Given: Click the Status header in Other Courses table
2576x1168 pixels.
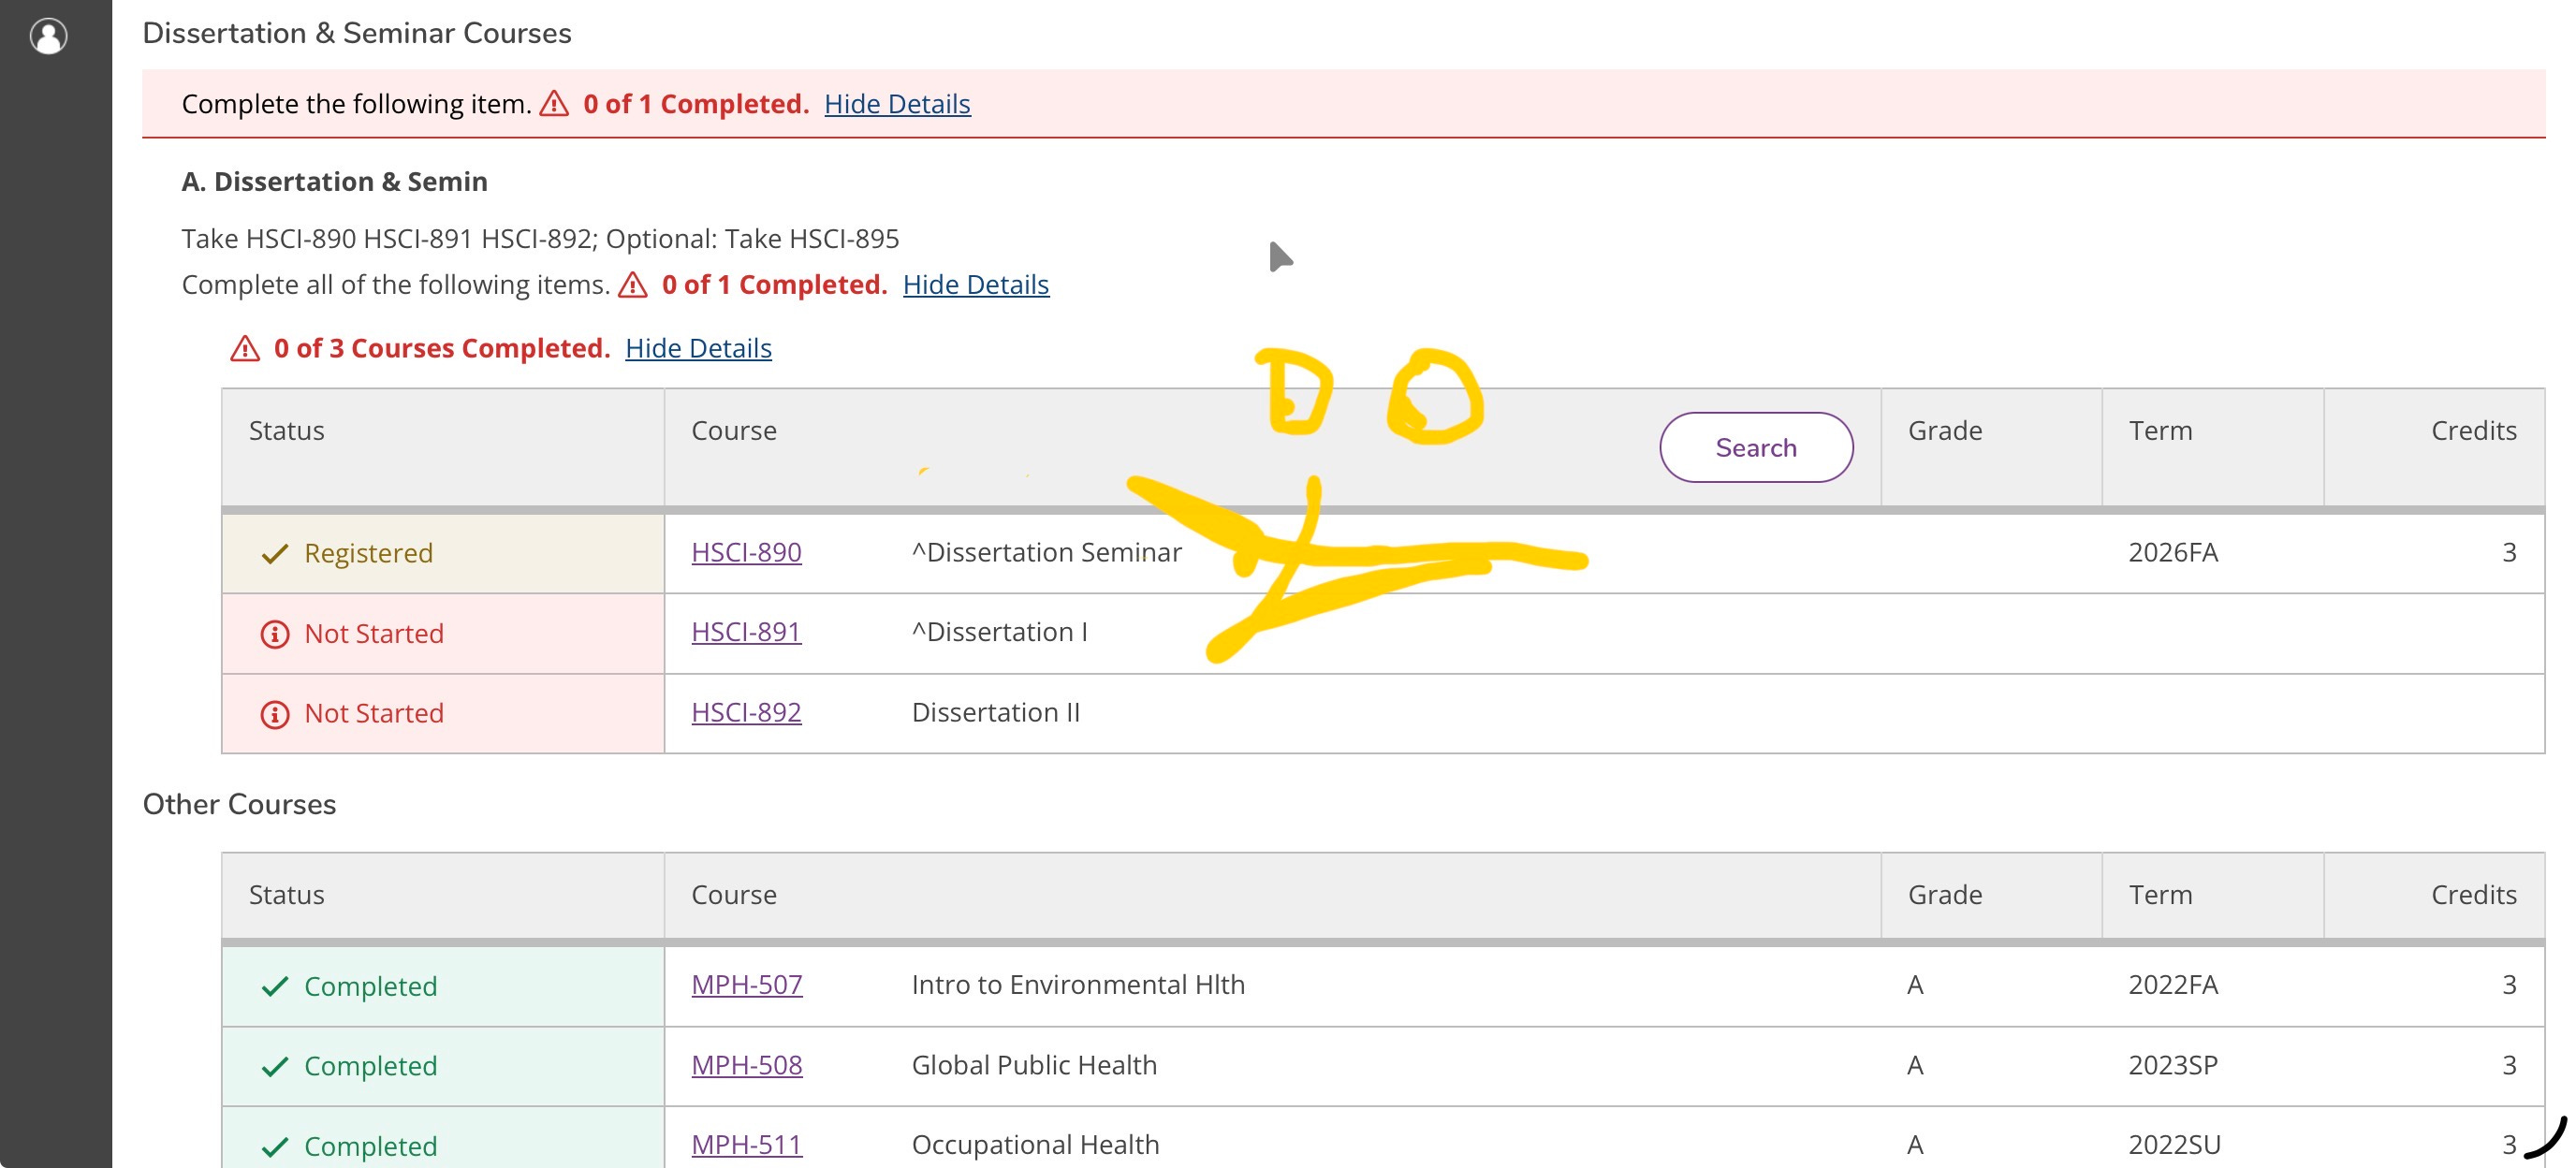Looking at the screenshot, I should click(286, 895).
